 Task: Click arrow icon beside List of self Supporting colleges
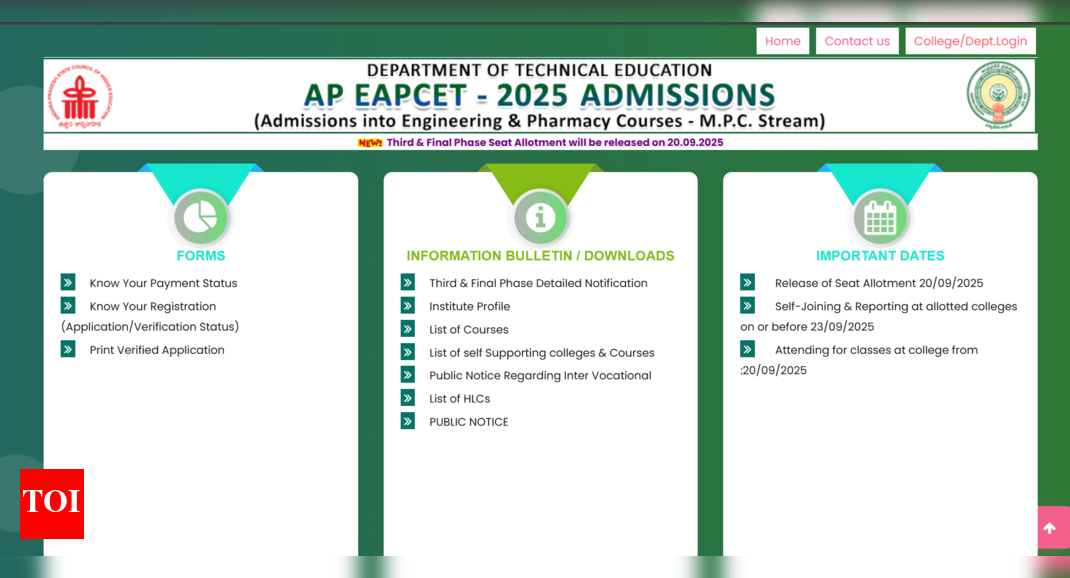click(x=407, y=351)
